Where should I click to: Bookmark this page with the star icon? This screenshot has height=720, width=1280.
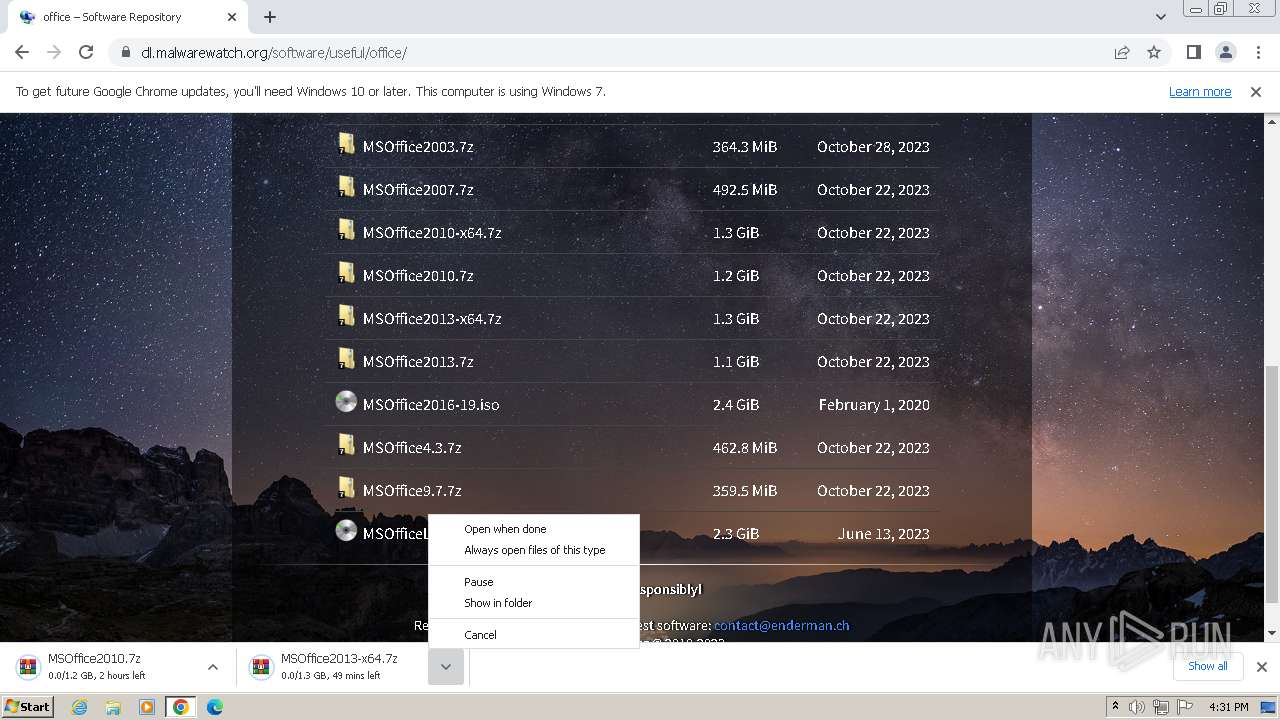[1154, 52]
